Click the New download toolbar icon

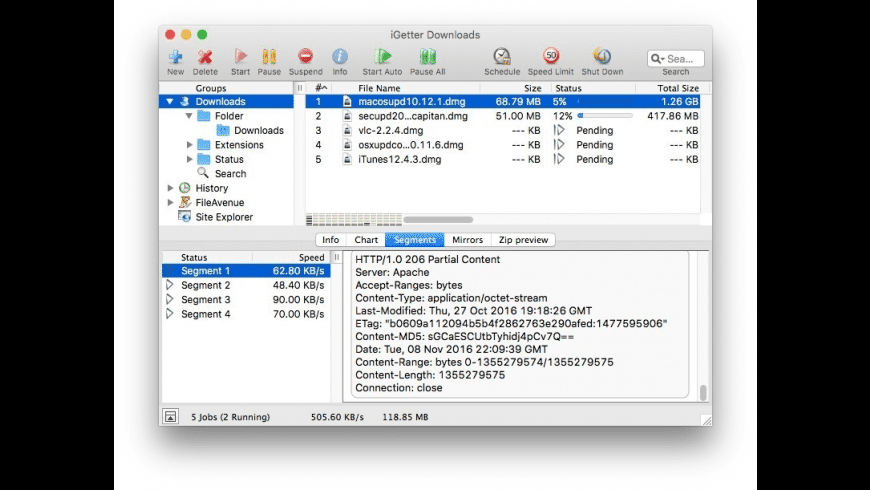click(175, 57)
